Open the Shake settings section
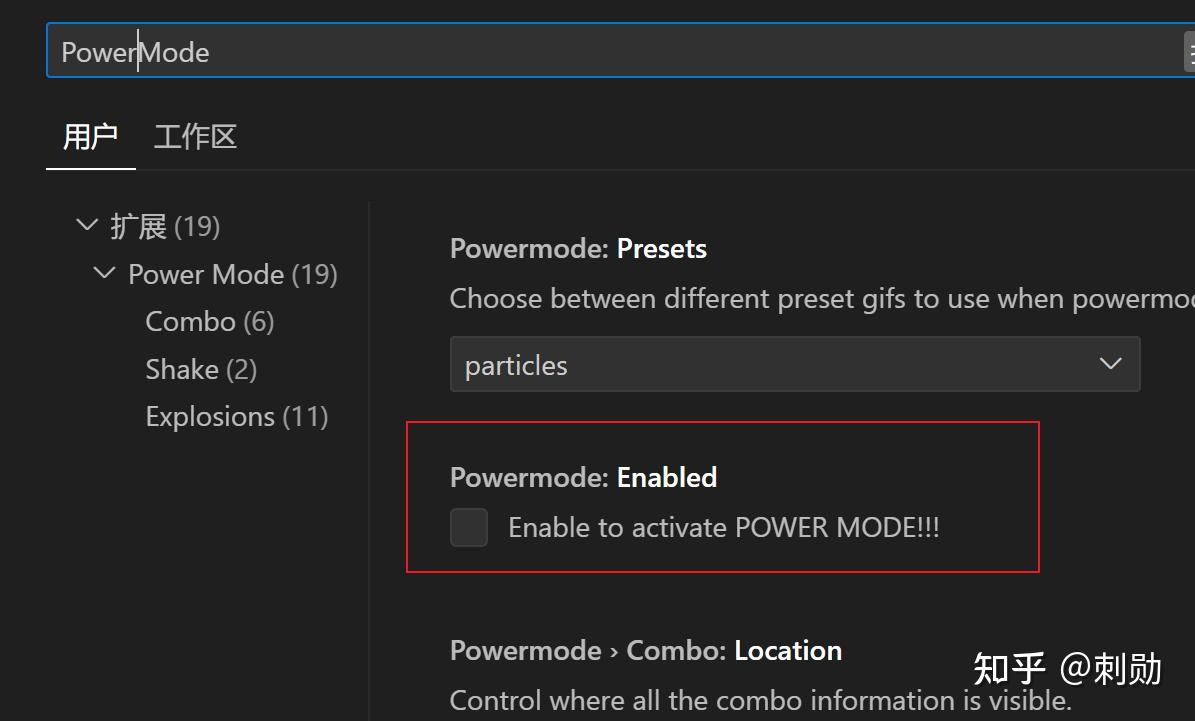This screenshot has width=1195, height=721. [200, 369]
